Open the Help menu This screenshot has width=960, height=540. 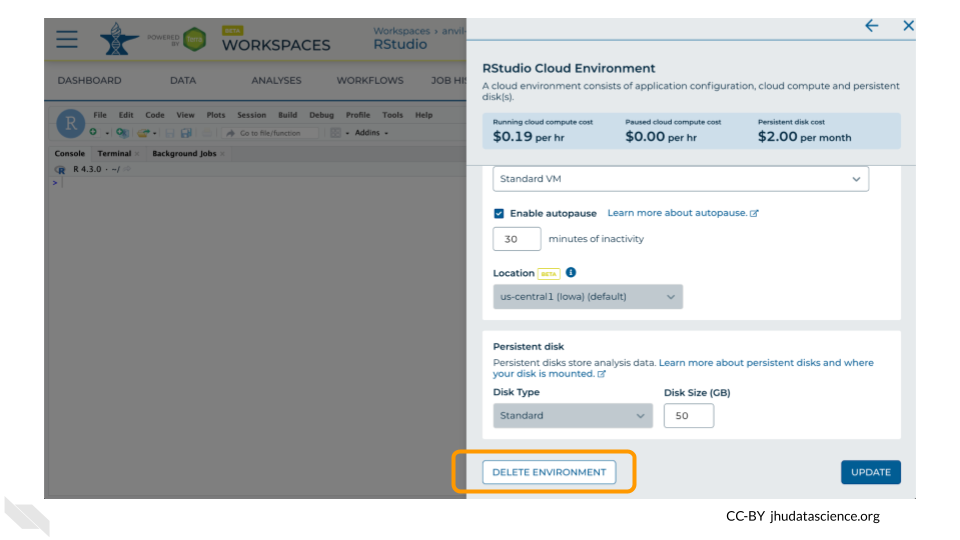click(x=424, y=115)
